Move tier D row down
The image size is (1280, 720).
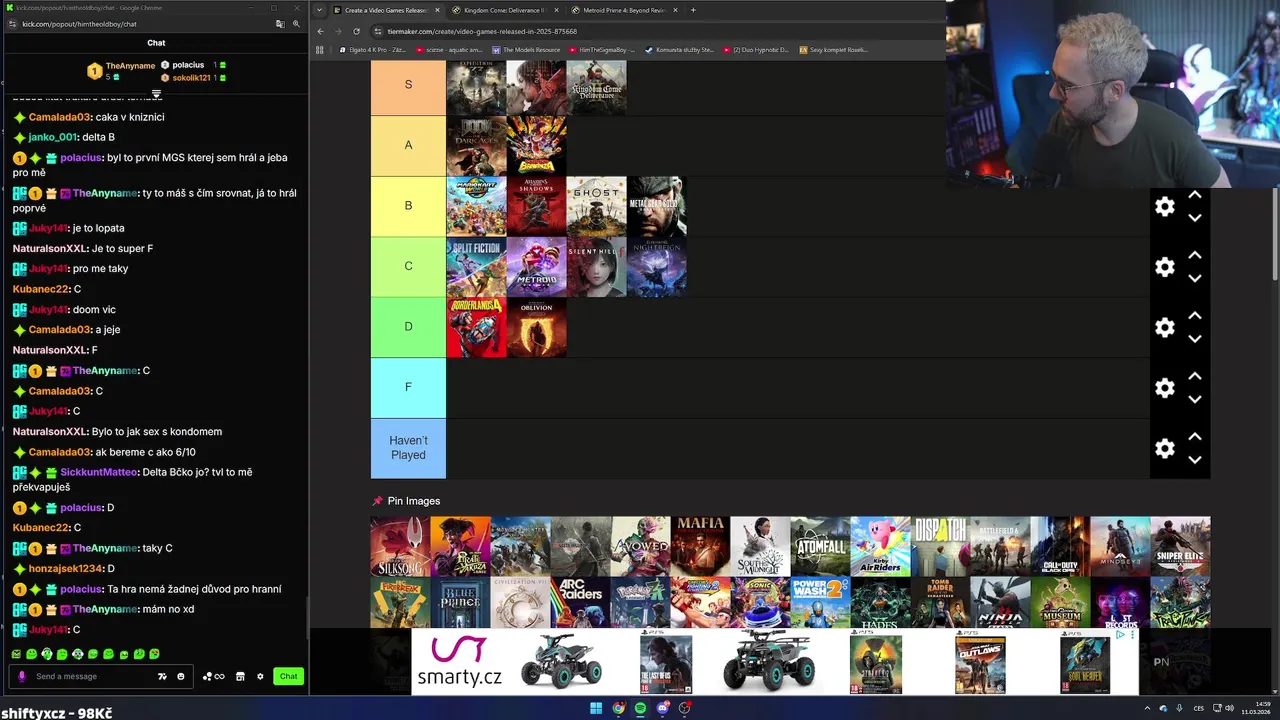pos(1194,339)
